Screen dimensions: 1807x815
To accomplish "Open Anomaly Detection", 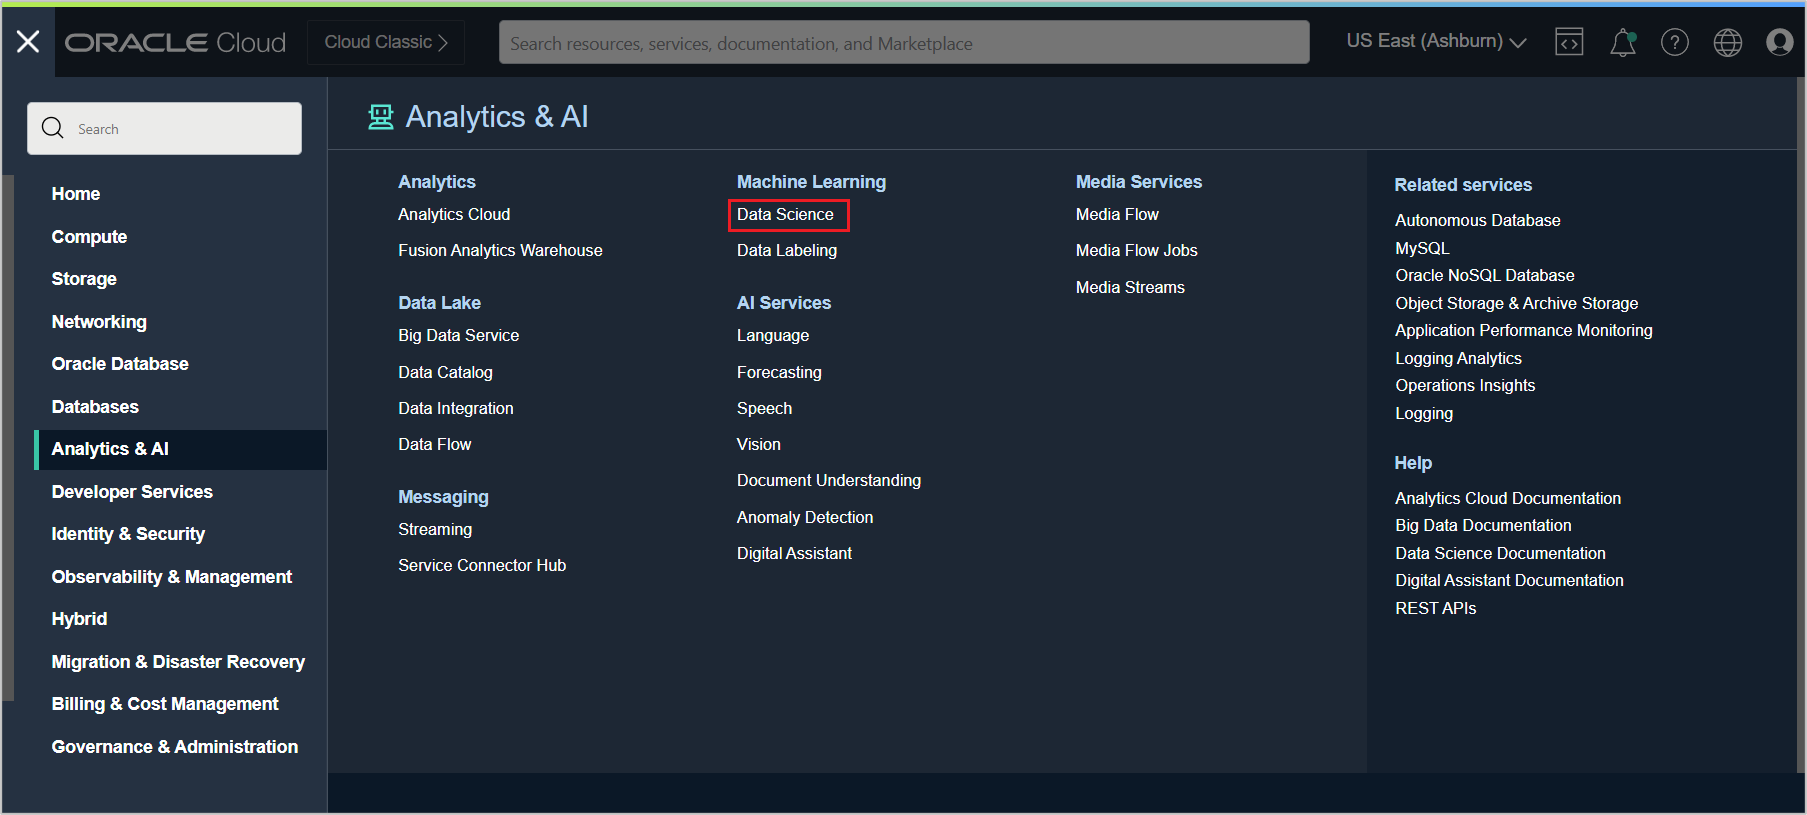I will click(805, 517).
